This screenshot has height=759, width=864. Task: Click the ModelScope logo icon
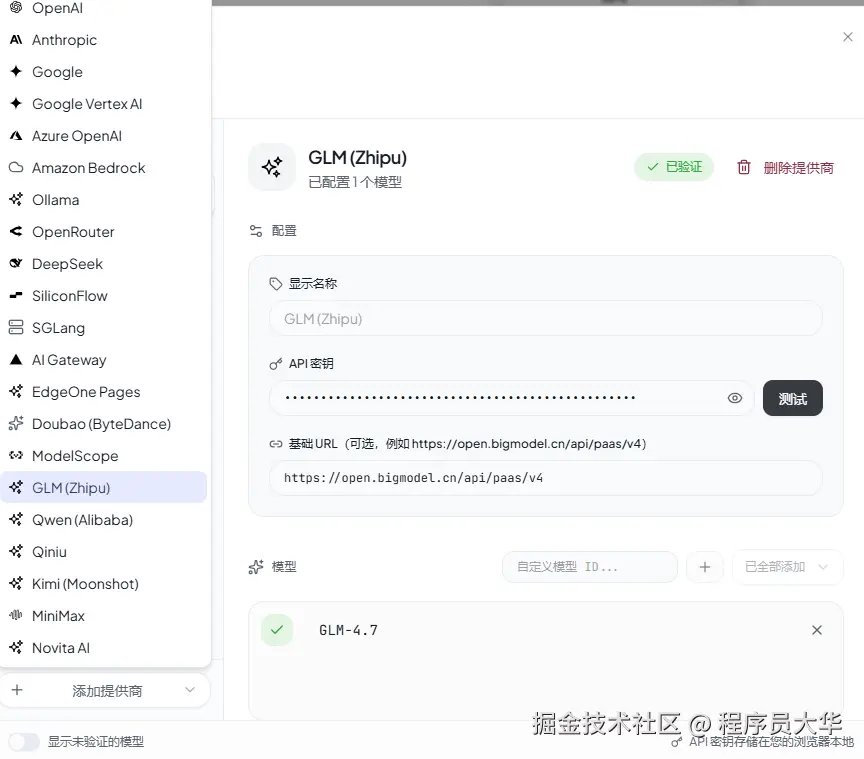[16, 455]
